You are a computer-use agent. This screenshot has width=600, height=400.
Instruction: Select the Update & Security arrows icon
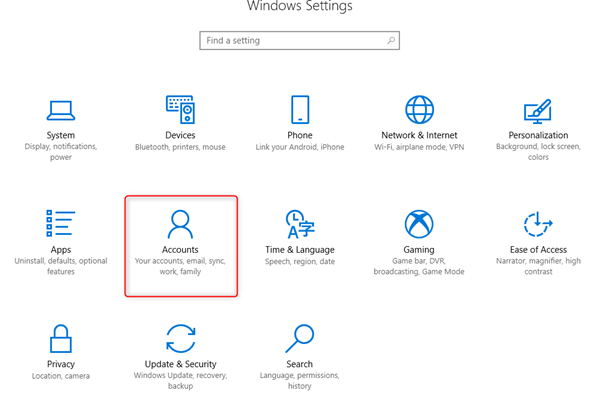[180, 338]
